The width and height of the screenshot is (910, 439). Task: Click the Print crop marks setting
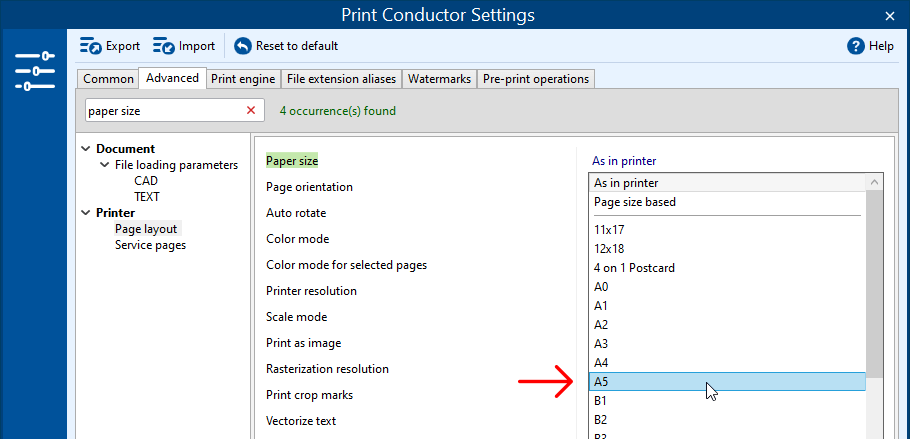[x=309, y=395]
